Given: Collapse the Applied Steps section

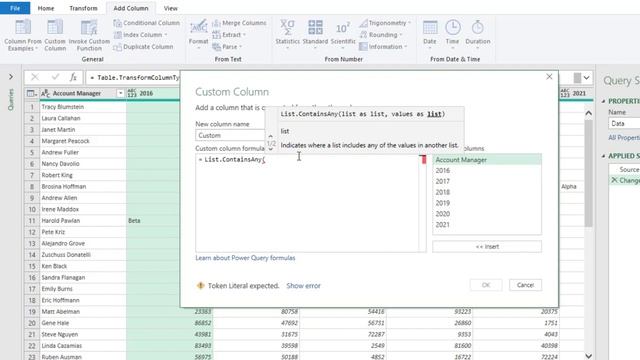Looking at the screenshot, I should click(604, 156).
